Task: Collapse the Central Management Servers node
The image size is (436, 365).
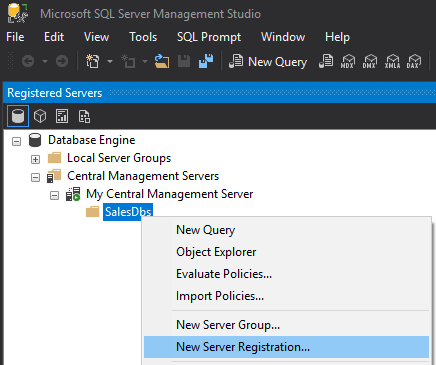Action: (x=35, y=177)
